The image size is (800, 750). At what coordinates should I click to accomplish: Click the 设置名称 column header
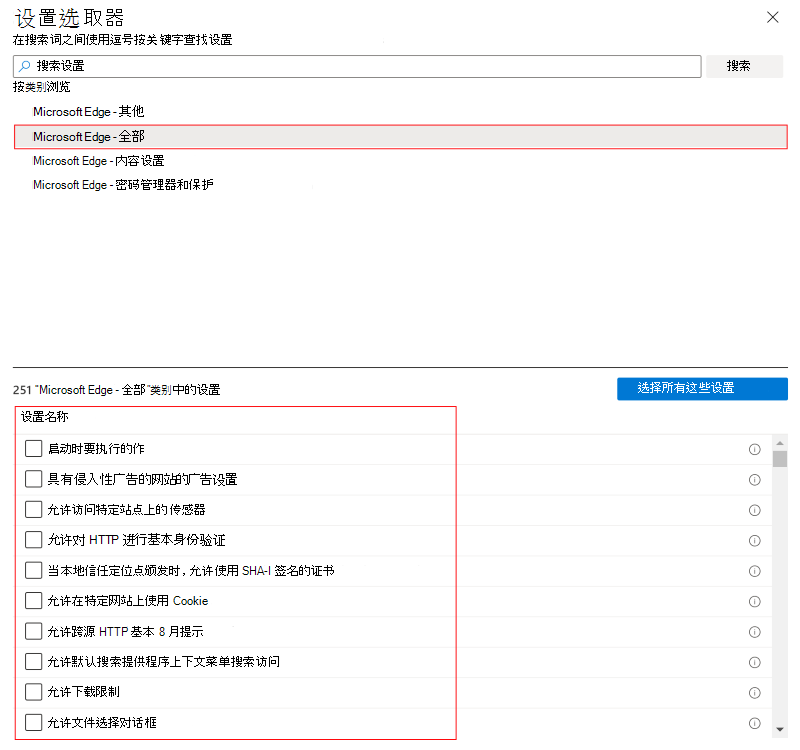45,417
